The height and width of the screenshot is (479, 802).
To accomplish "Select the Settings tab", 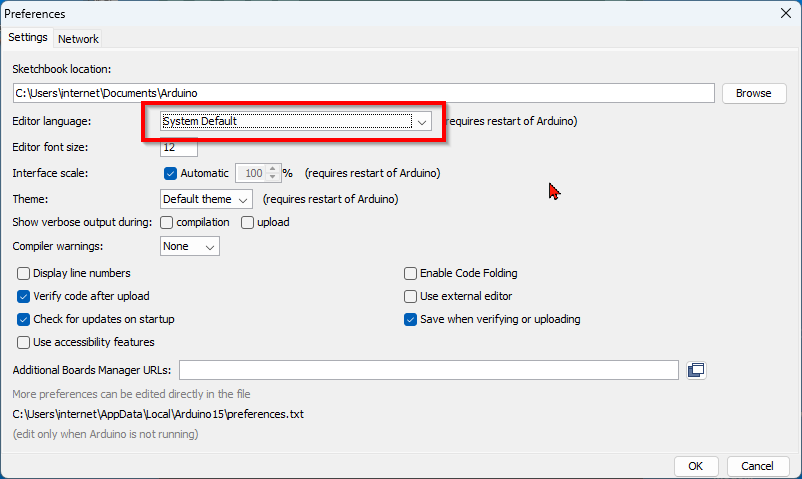I will 28,38.
